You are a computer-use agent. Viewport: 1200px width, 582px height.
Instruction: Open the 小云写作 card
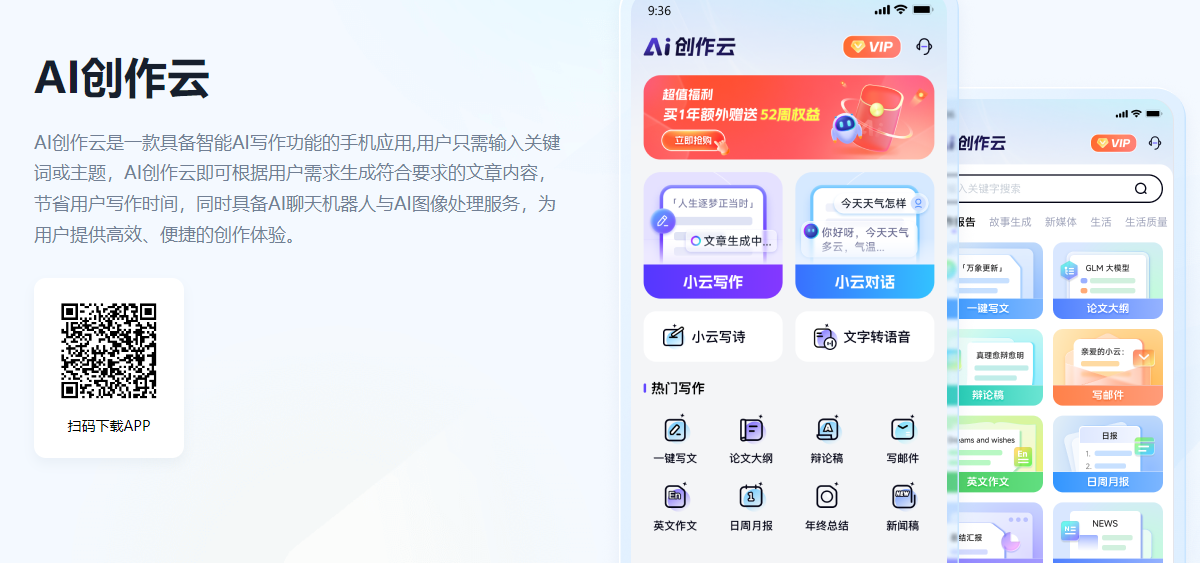click(713, 235)
